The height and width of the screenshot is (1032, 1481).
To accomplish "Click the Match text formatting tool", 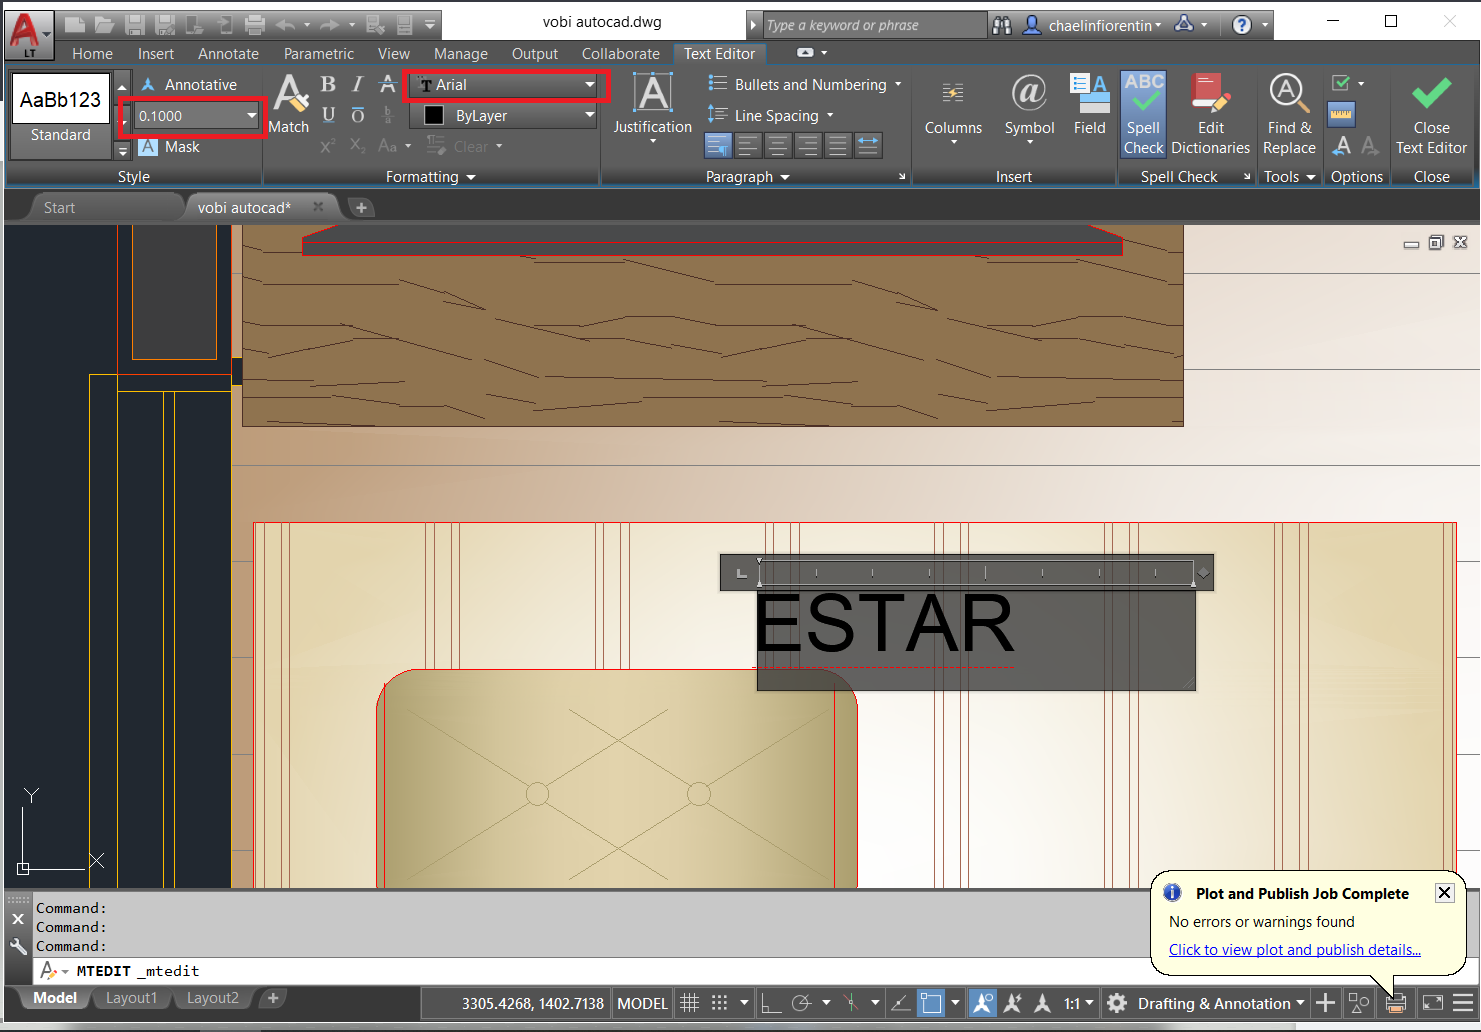I will tap(289, 104).
